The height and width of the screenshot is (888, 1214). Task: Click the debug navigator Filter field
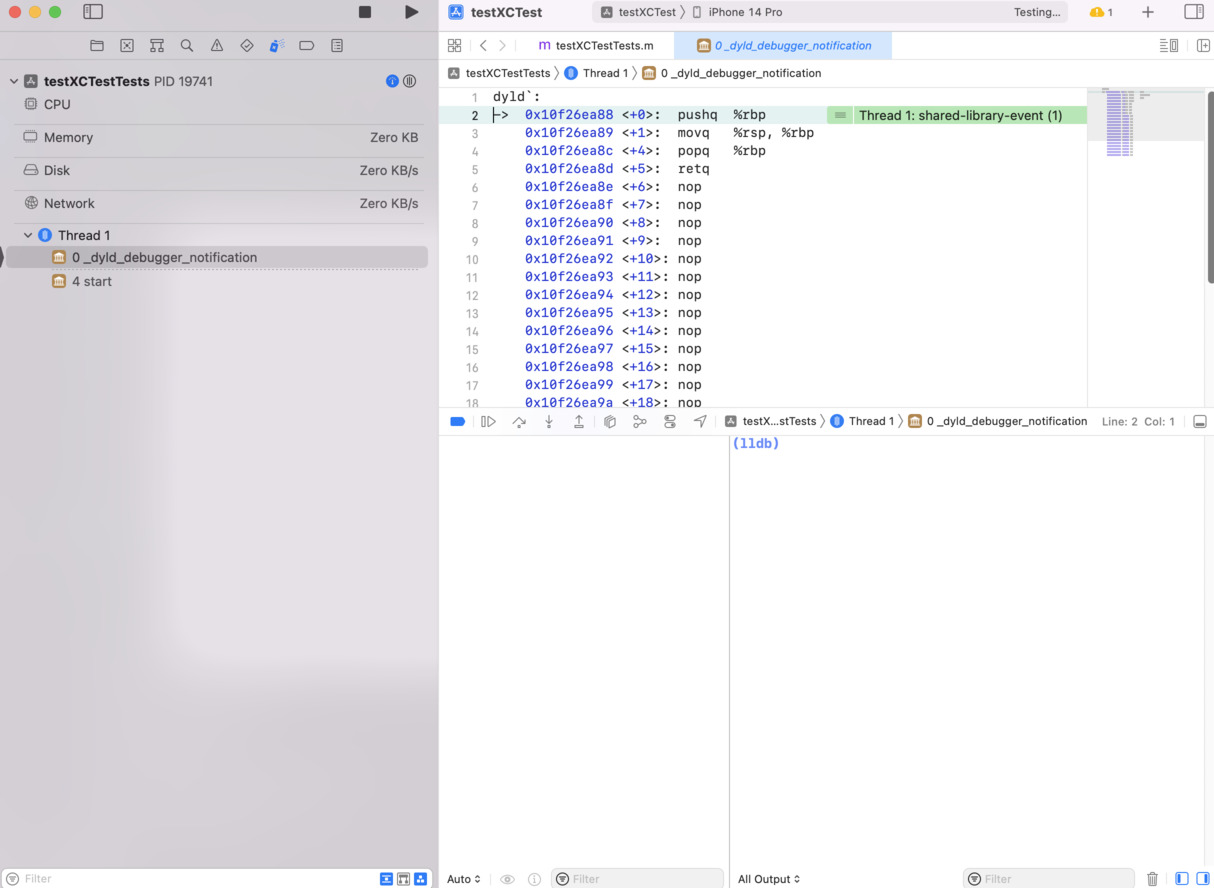190,878
